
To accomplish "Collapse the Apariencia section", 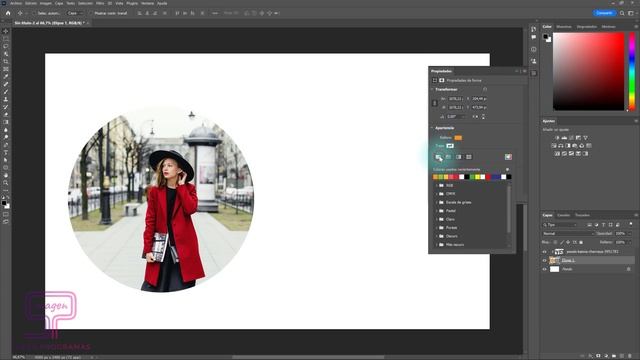I will pyautogui.click(x=432, y=128).
